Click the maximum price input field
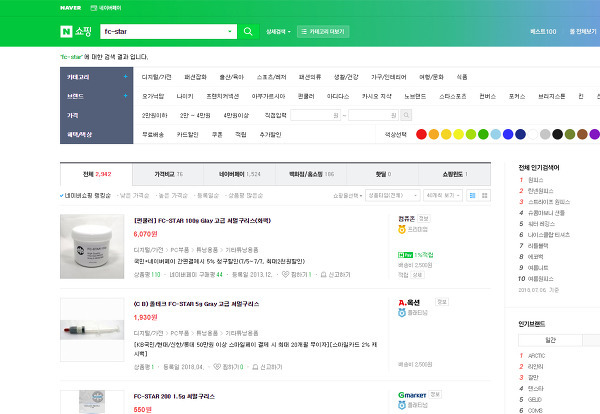600x414 pixels. click(x=373, y=115)
